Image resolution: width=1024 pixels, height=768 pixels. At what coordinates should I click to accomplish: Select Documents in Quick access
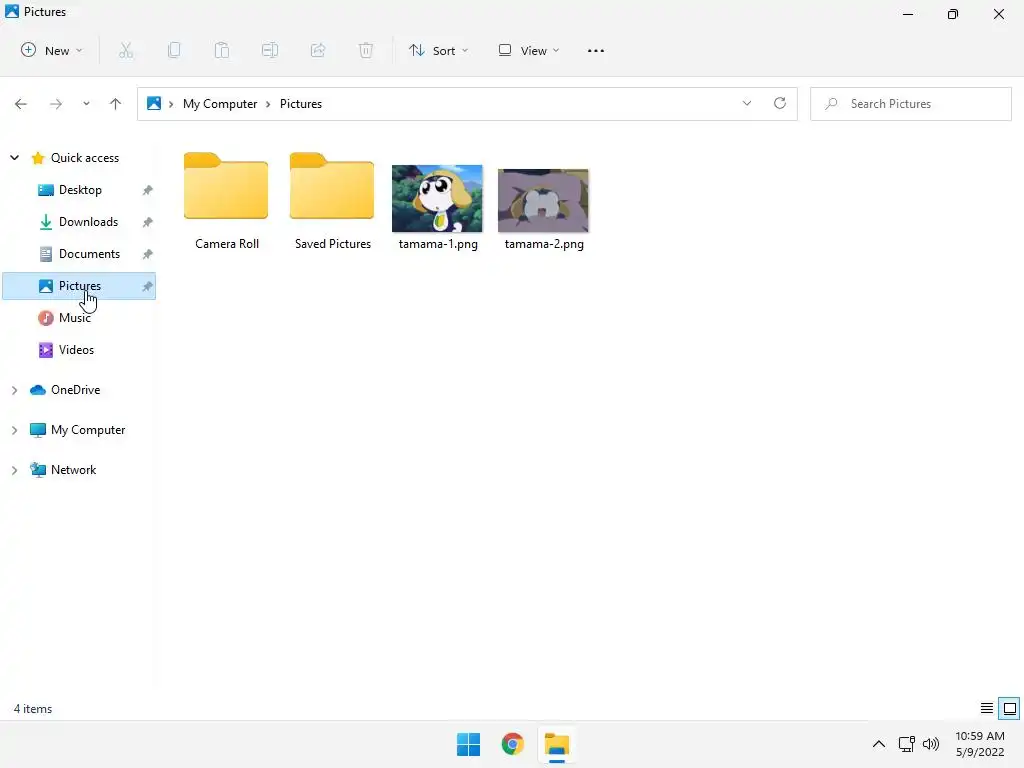[x=89, y=253]
